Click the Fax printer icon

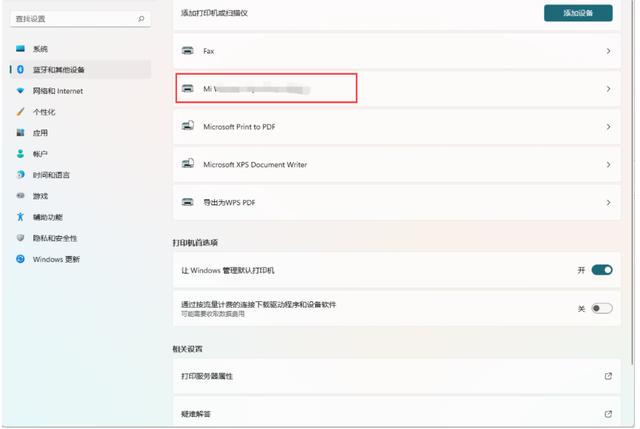tap(187, 51)
